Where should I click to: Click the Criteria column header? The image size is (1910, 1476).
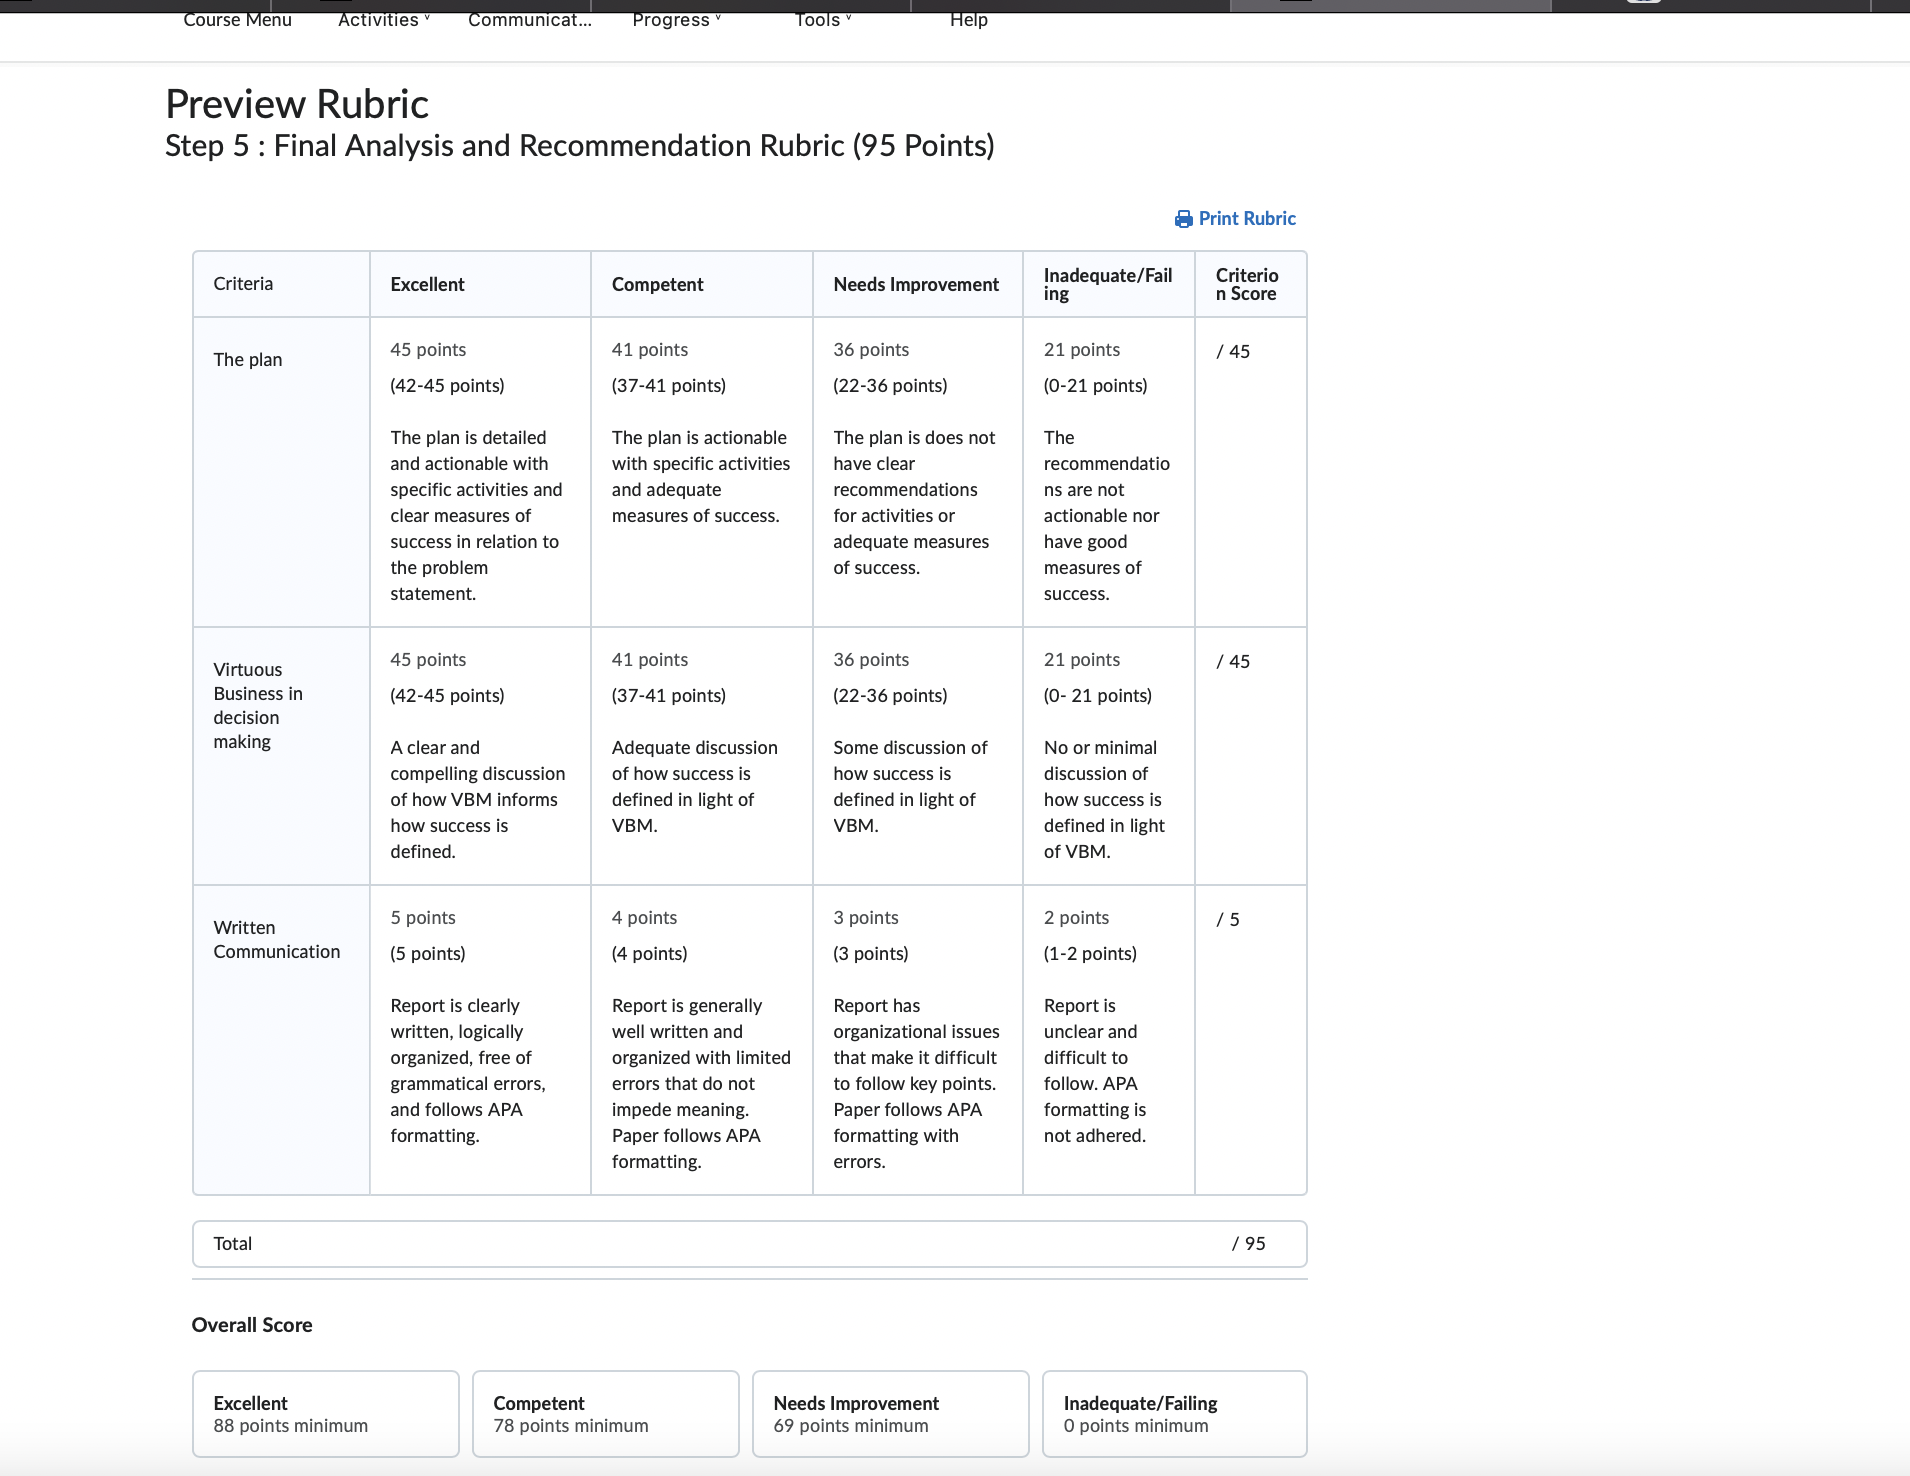click(282, 284)
